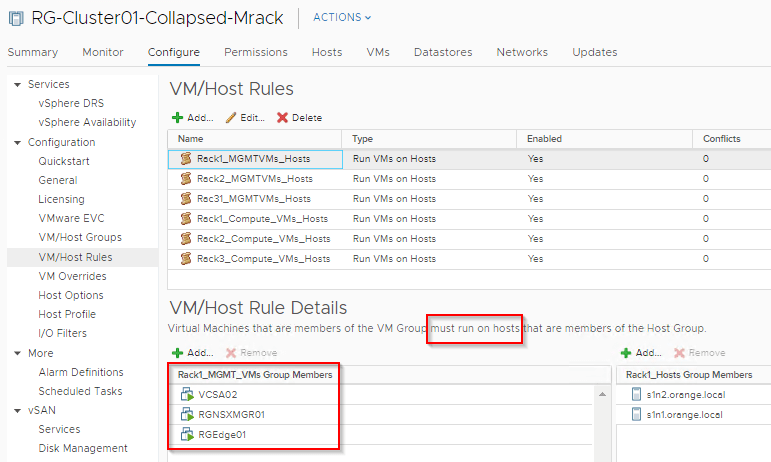Select the Rack1_MGMTVMs_Hosts rule name
The image size is (771, 462).
point(254,159)
